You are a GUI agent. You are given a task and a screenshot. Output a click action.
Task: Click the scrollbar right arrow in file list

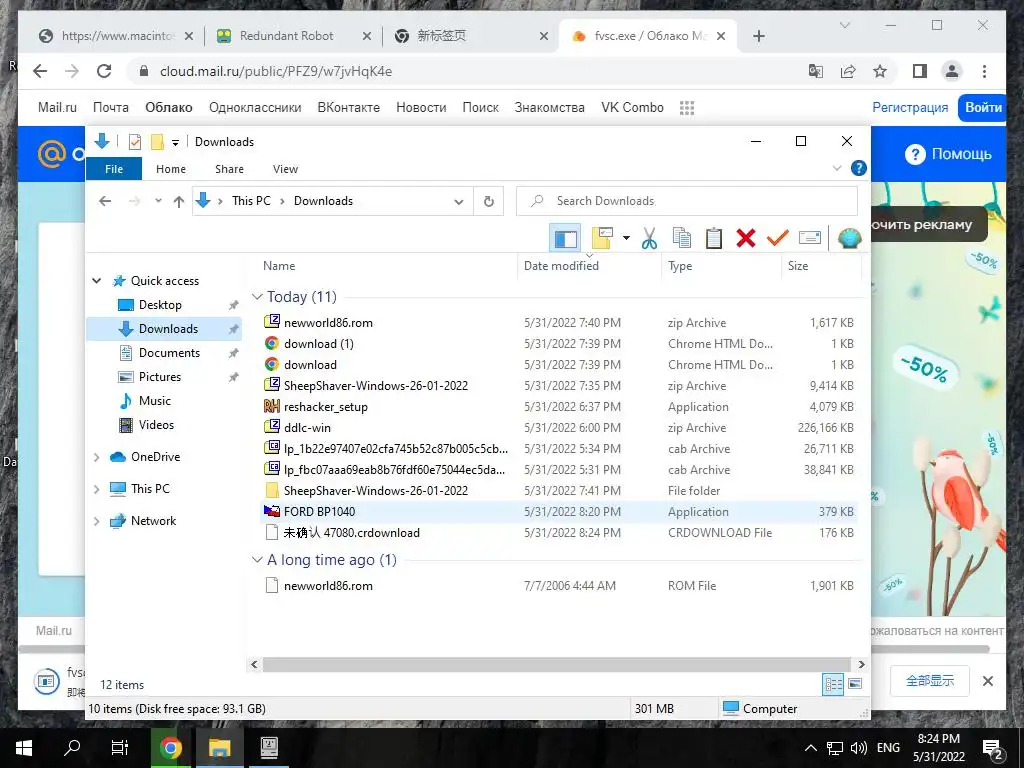[861, 665]
